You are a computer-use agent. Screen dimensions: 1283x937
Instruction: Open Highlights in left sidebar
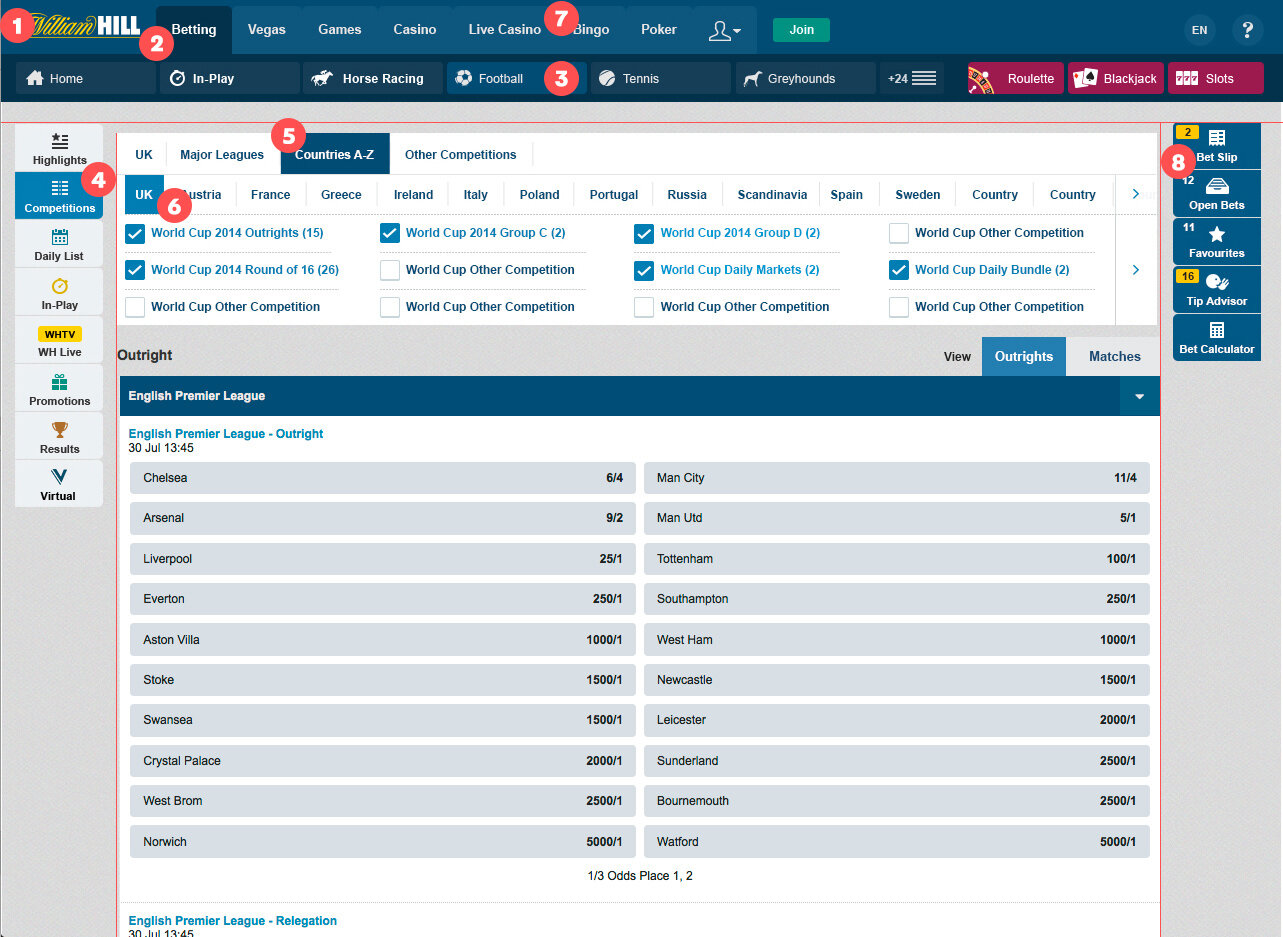[x=59, y=148]
